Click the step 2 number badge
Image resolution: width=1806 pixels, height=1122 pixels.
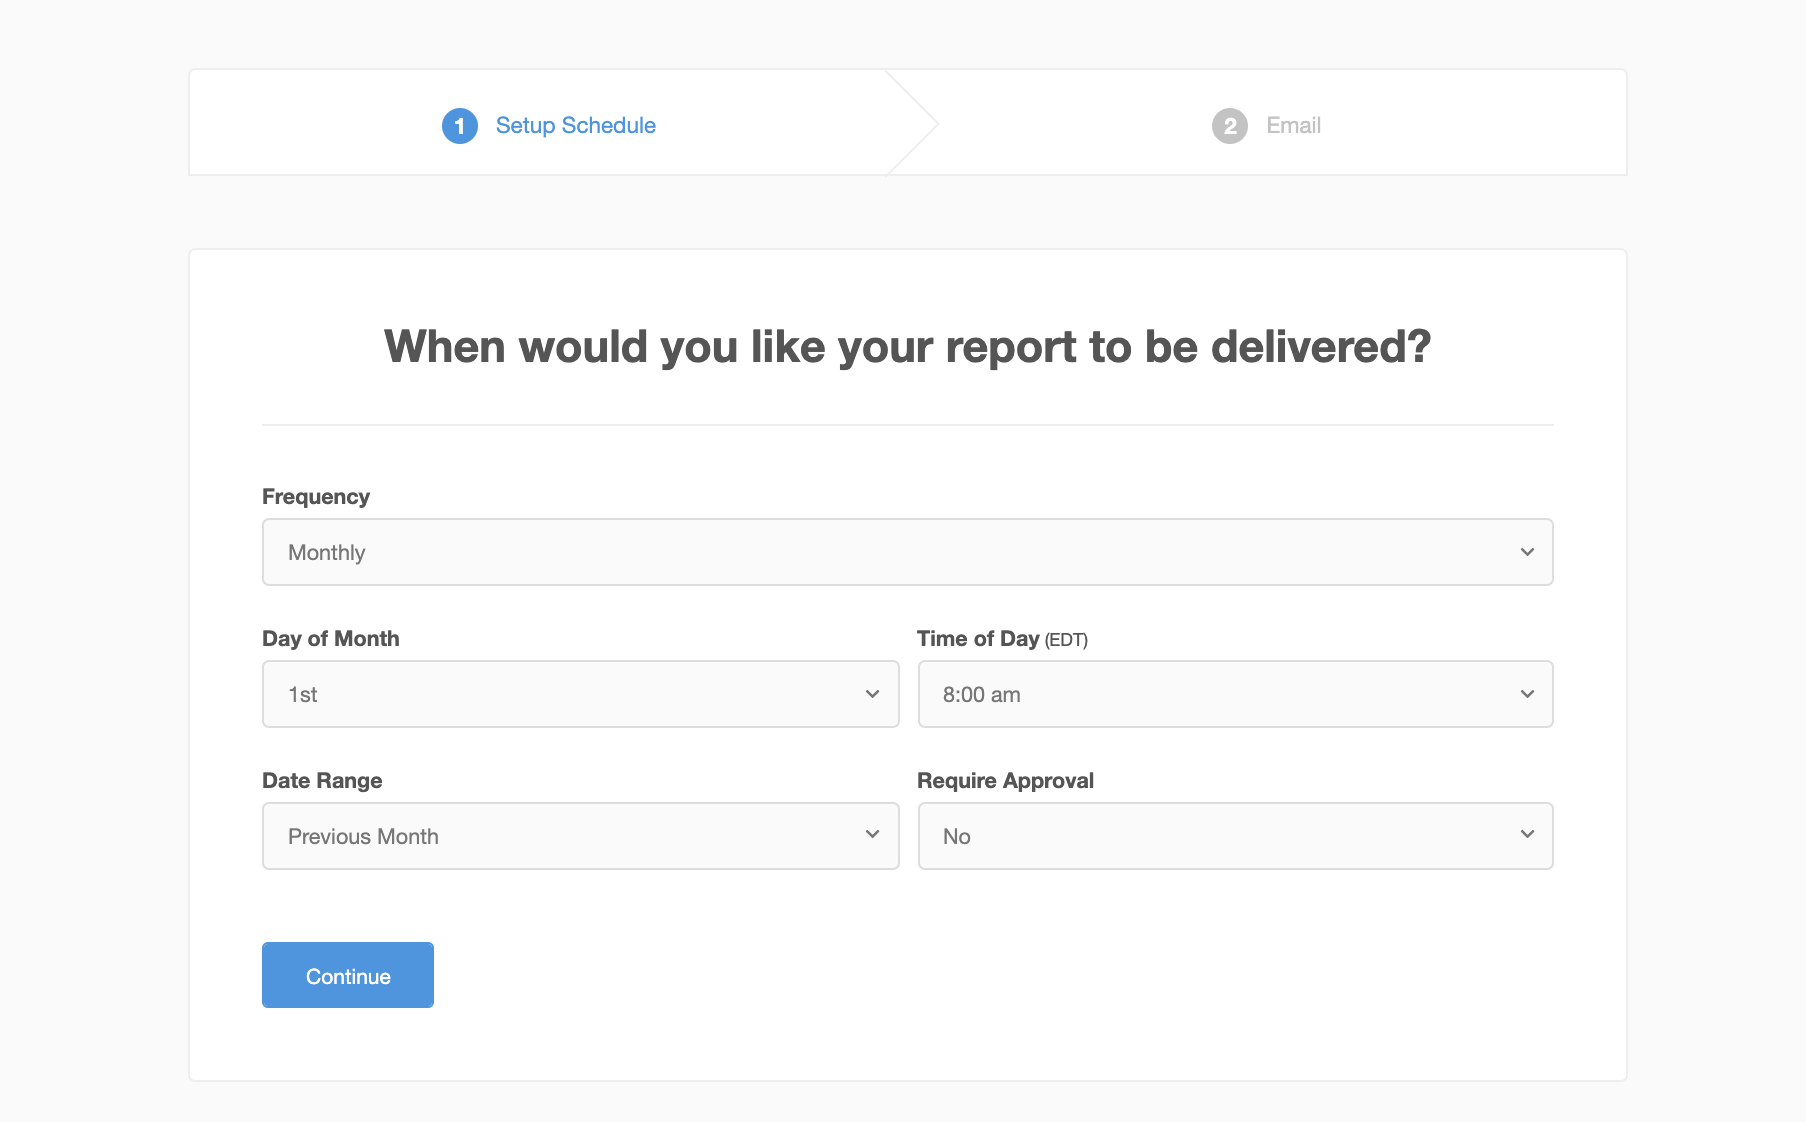pos(1230,126)
